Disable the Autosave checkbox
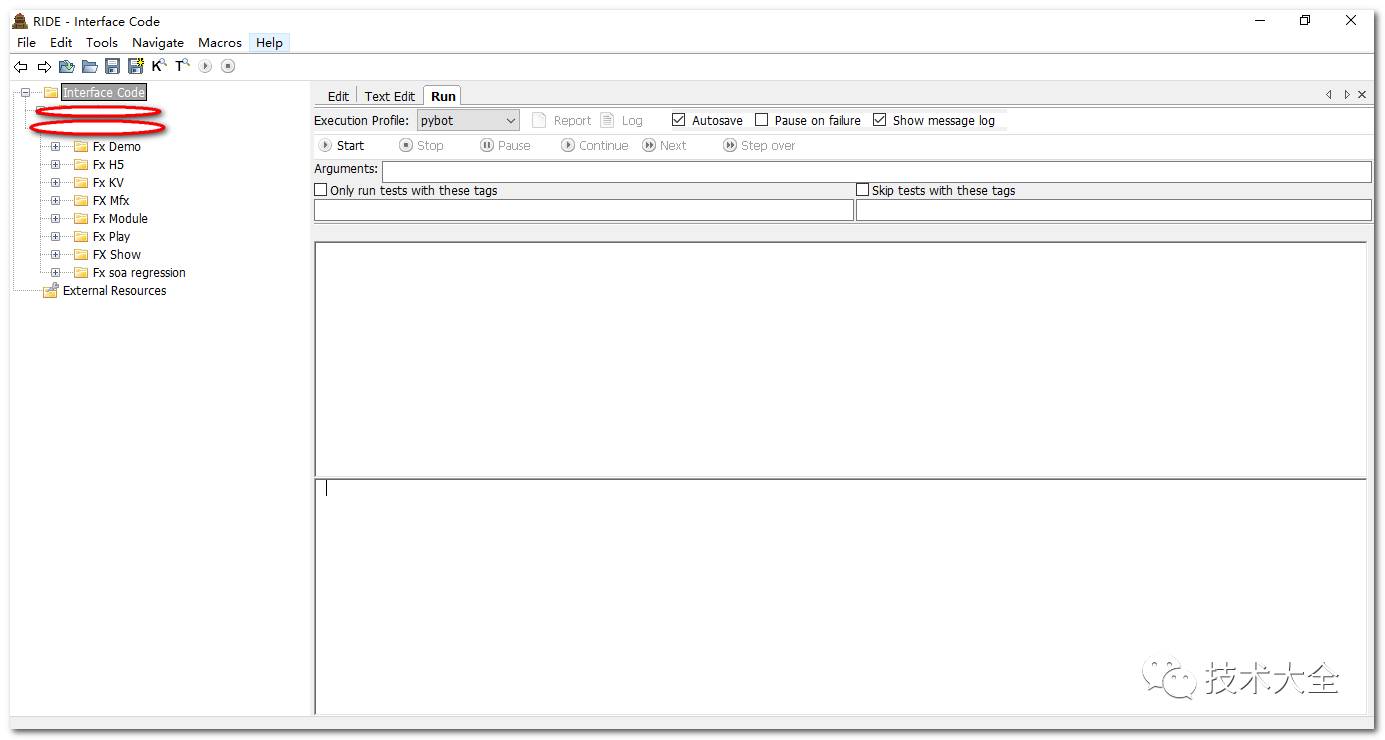Screen dimensions: 1385x740 pos(679,120)
